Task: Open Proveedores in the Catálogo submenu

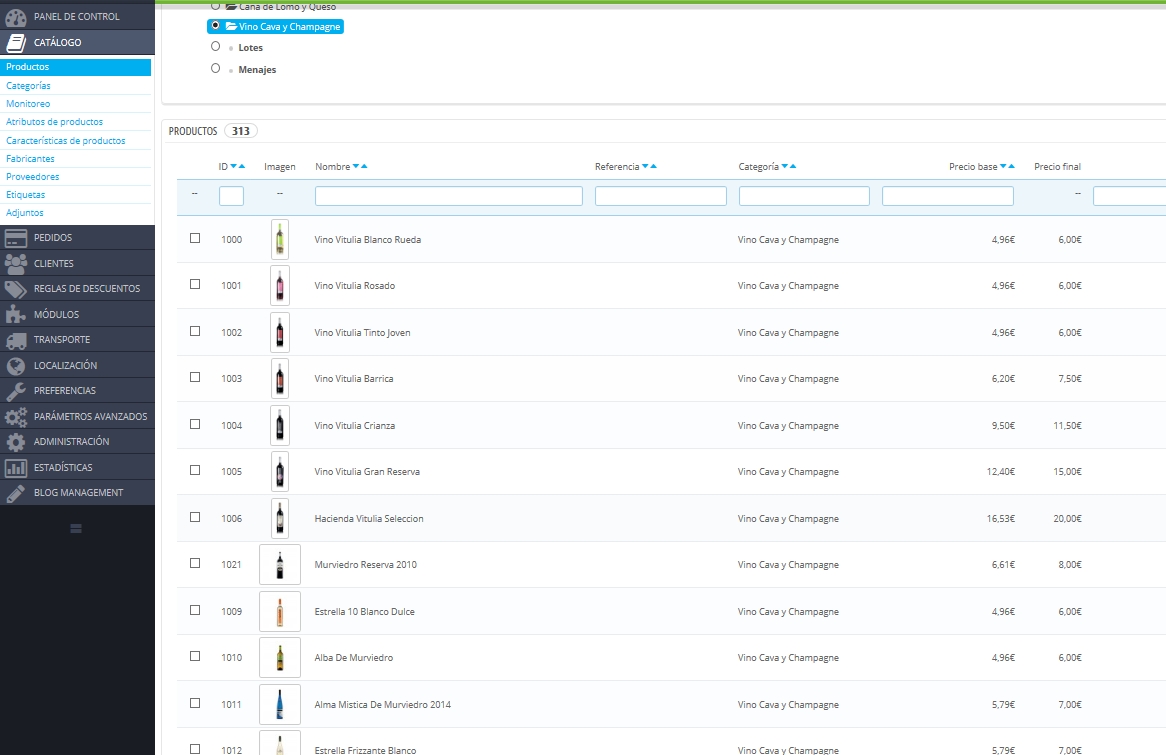Action: point(33,176)
